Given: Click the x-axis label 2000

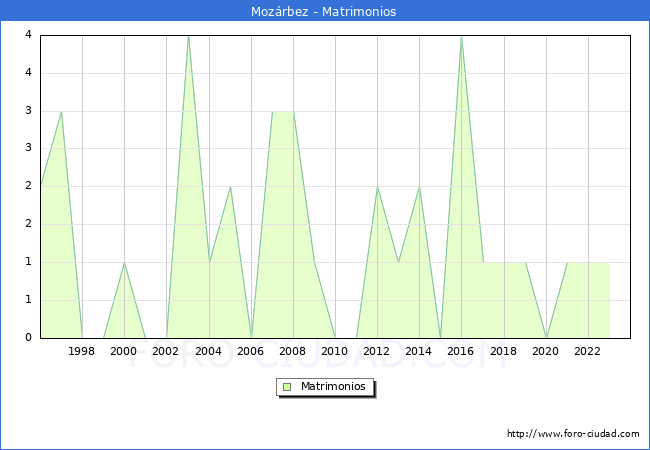Looking at the screenshot, I should coord(124,351).
